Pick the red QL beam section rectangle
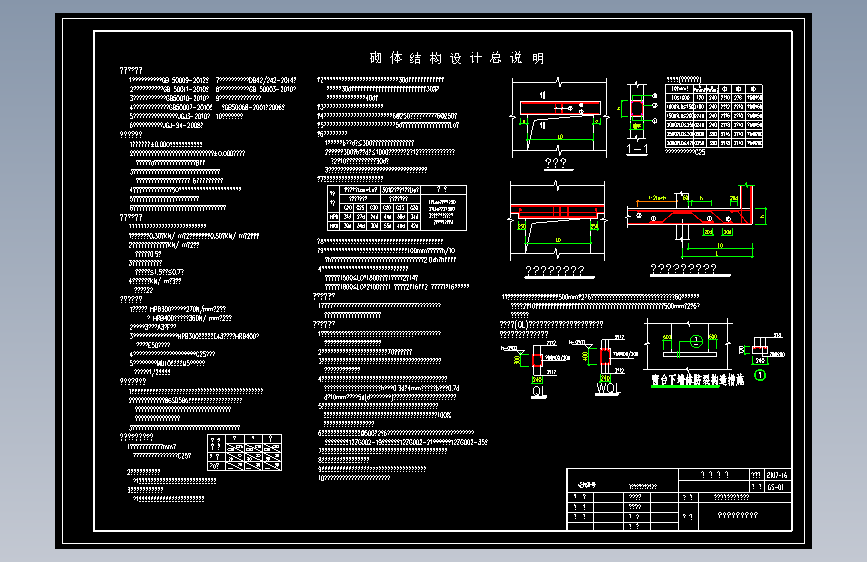Viewport: 867px width, 562px height. (x=537, y=360)
